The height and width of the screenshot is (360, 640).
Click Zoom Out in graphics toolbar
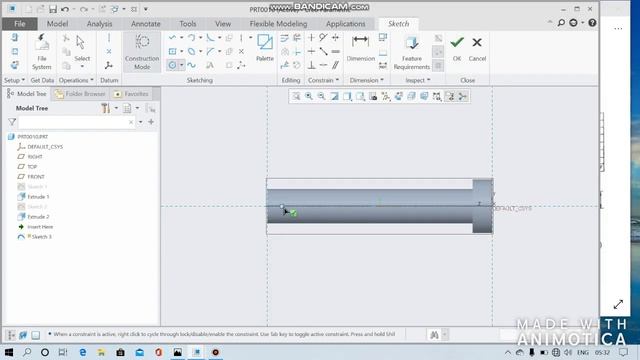click(x=322, y=96)
